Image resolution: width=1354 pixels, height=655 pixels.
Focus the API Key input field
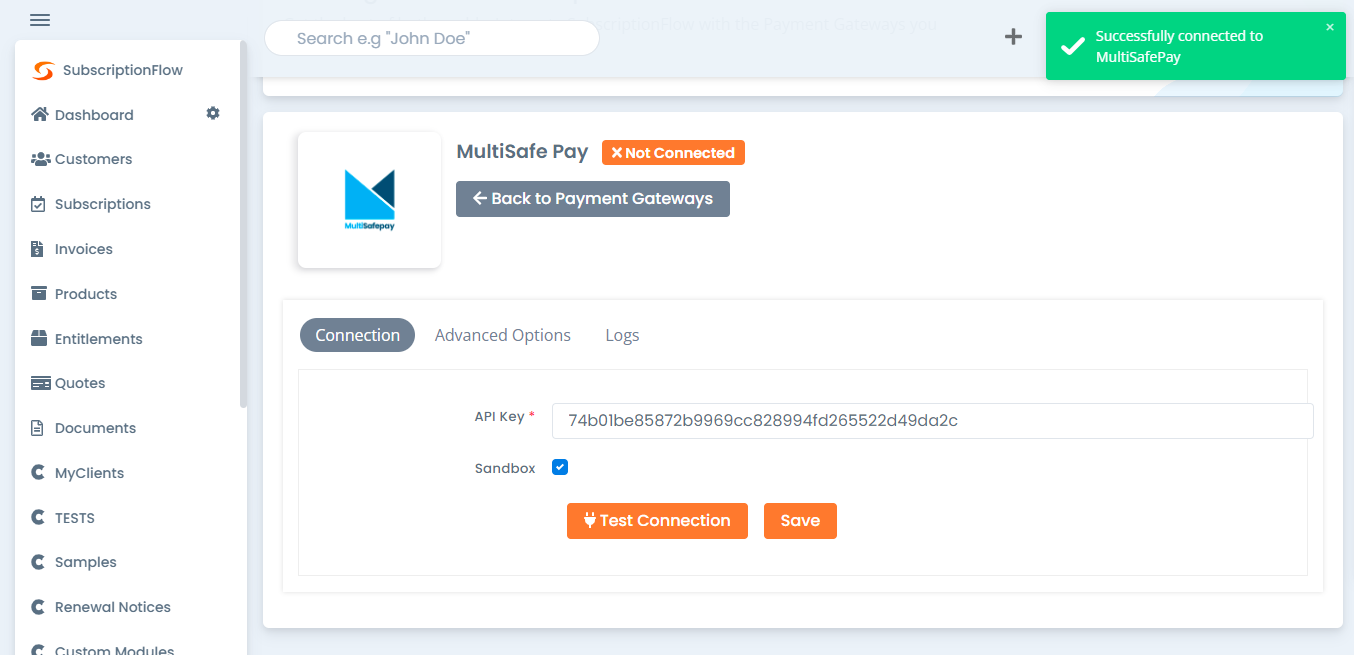(932, 421)
